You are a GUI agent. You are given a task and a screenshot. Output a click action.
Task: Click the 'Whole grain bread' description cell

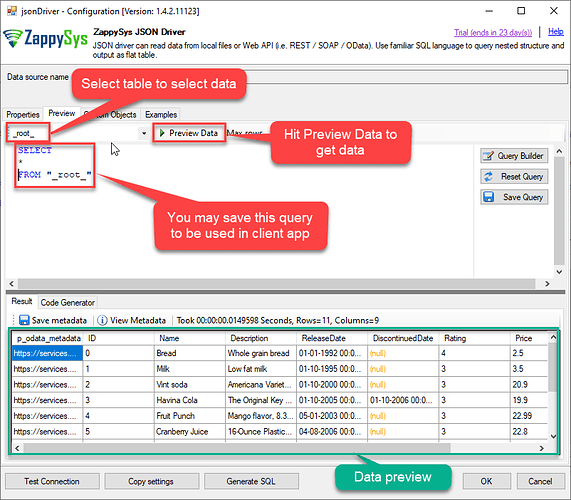coord(260,353)
